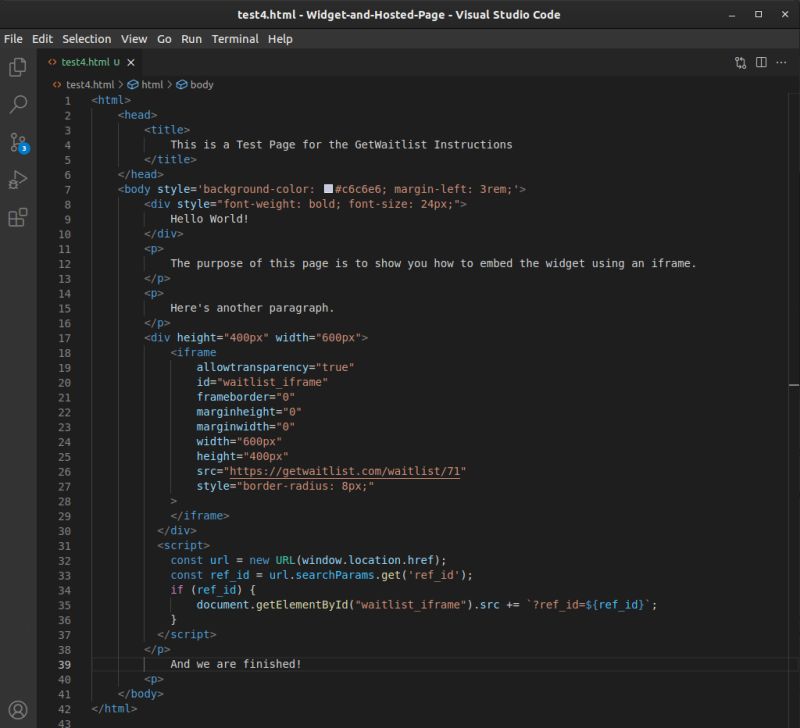800x728 pixels.
Task: Click the searchParams.get line 33
Action: 321,575
